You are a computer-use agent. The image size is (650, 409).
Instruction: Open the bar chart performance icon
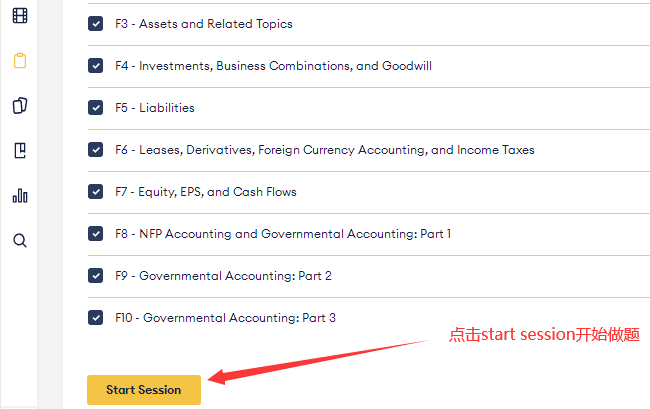click(20, 195)
